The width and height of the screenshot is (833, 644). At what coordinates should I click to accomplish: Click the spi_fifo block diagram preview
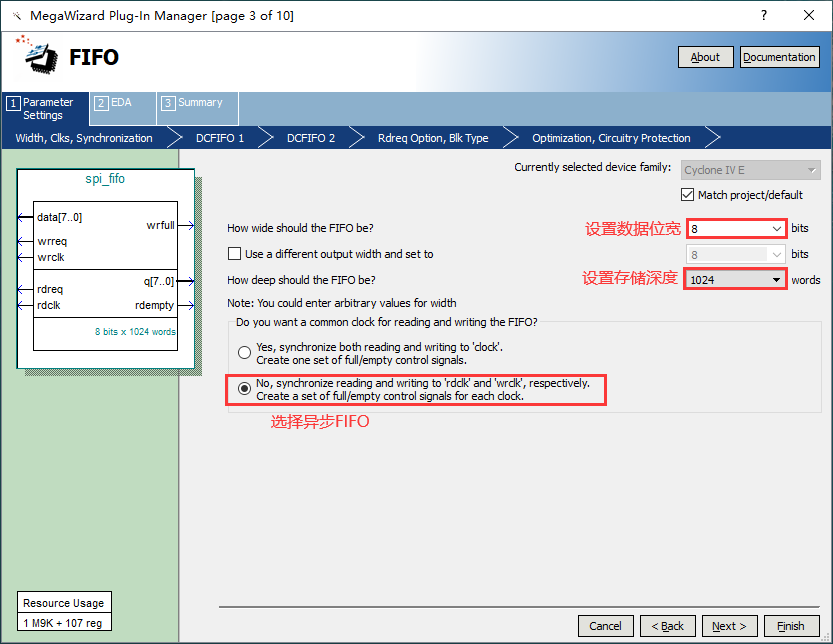point(105,270)
